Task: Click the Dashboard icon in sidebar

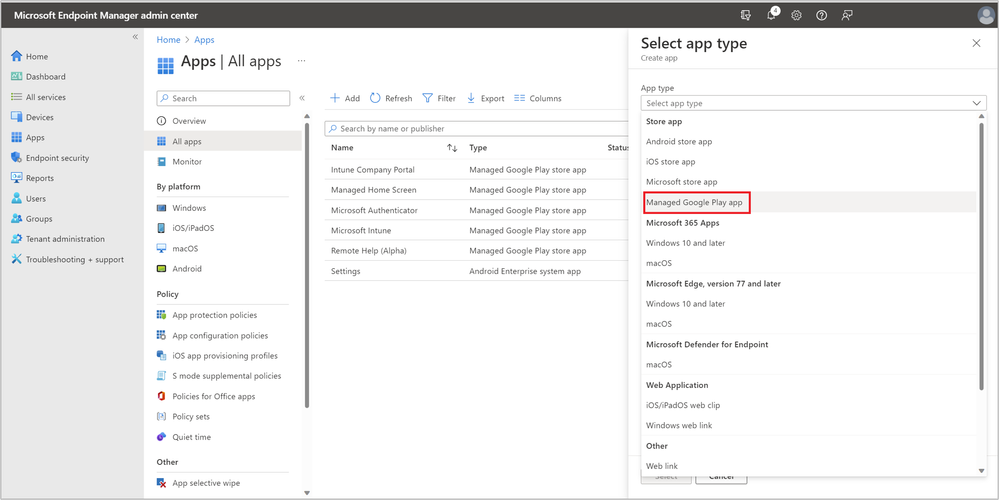Action: pos(17,76)
